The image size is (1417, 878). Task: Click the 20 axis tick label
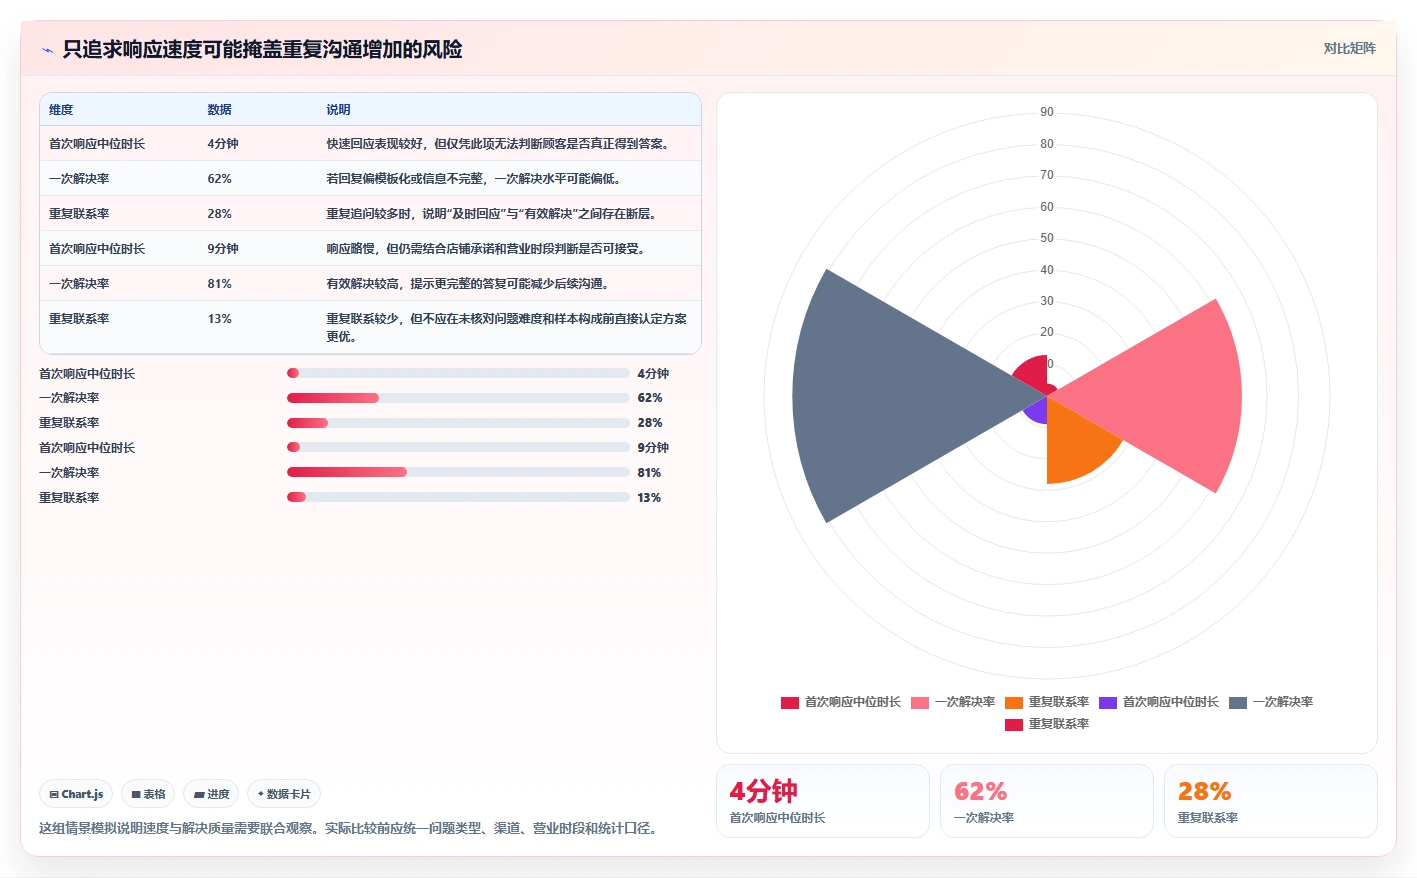[x=1047, y=332]
